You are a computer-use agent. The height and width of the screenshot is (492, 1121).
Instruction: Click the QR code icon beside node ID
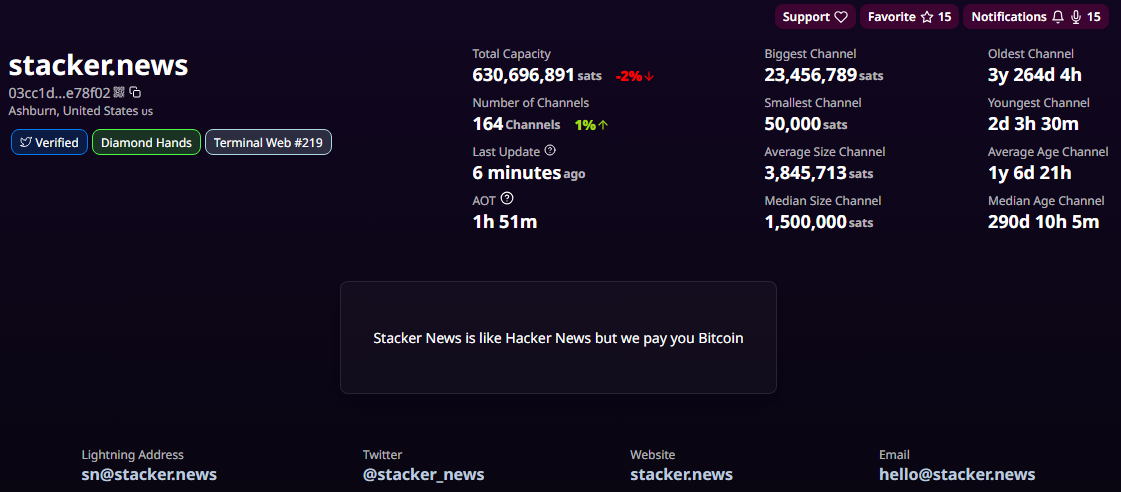pyautogui.click(x=119, y=92)
